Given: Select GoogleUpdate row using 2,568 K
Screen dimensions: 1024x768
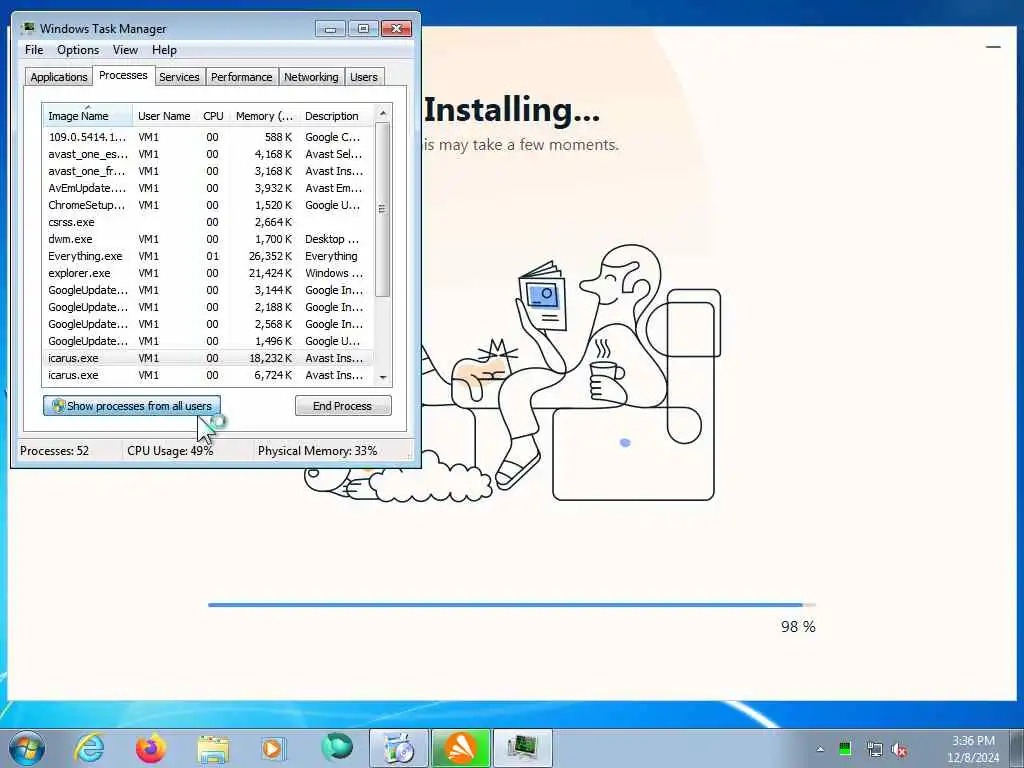Looking at the screenshot, I should click(208, 324).
